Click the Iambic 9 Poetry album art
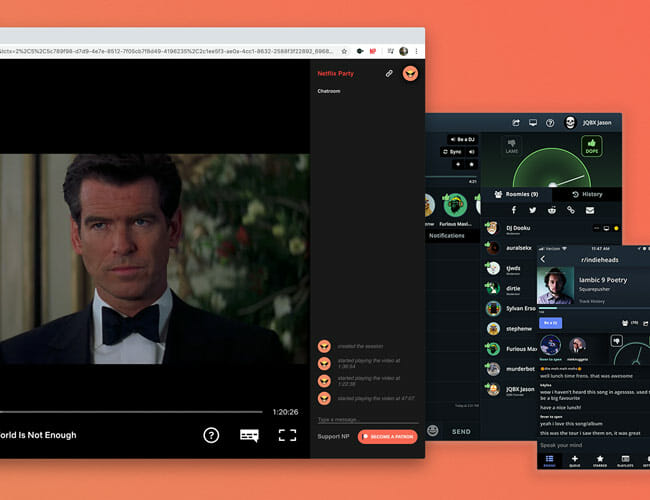 555,285
